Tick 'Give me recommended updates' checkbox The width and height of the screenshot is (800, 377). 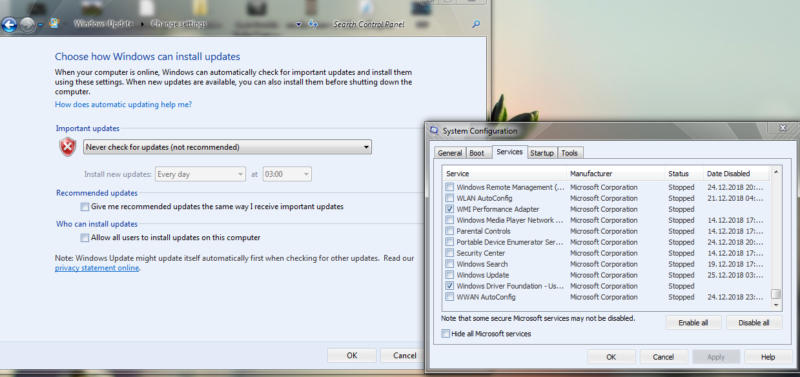tap(85, 207)
